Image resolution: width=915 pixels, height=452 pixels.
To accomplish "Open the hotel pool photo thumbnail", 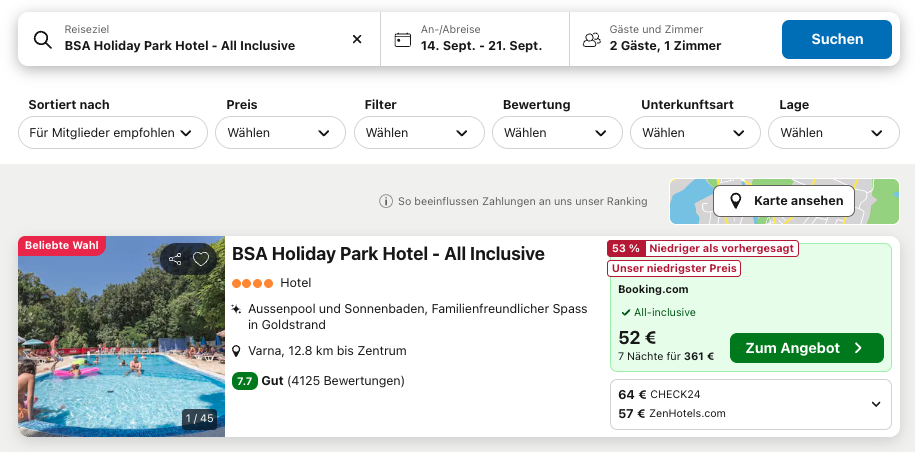I will point(121,337).
